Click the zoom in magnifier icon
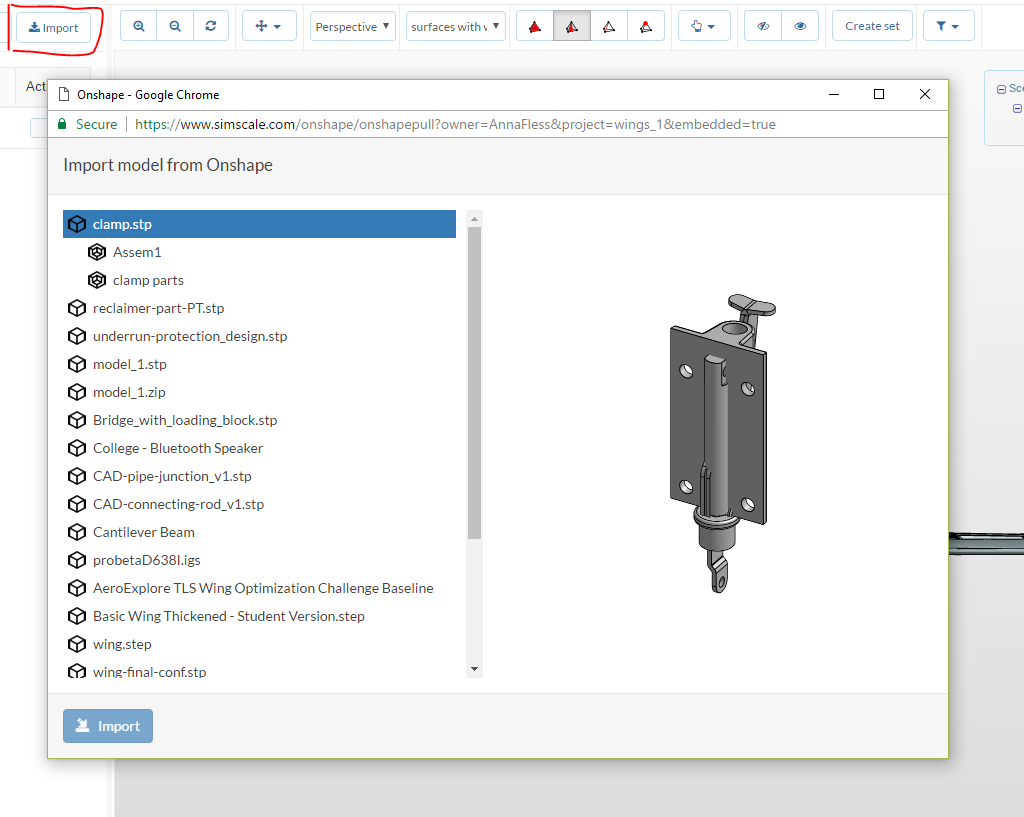This screenshot has width=1024, height=817. (x=138, y=27)
